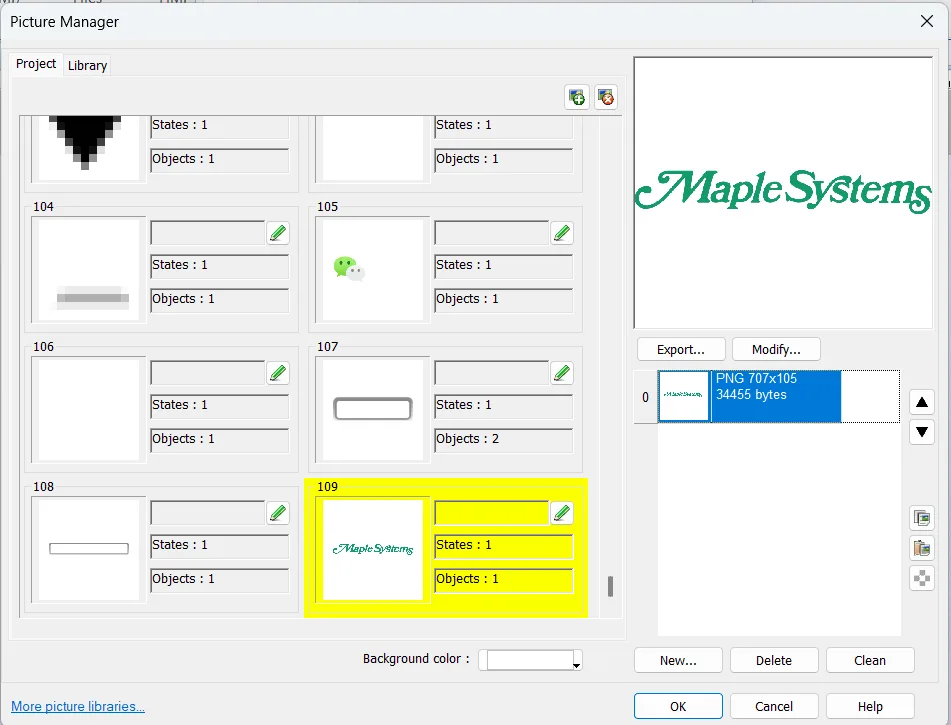Click the Export... button
This screenshot has width=951, height=725.
[680, 349]
